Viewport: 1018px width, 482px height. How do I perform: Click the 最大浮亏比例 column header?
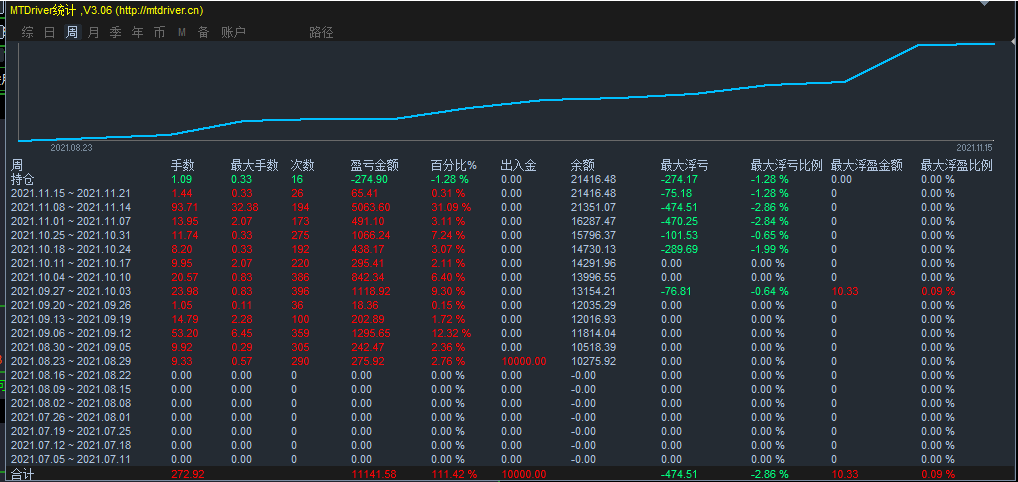786,166
